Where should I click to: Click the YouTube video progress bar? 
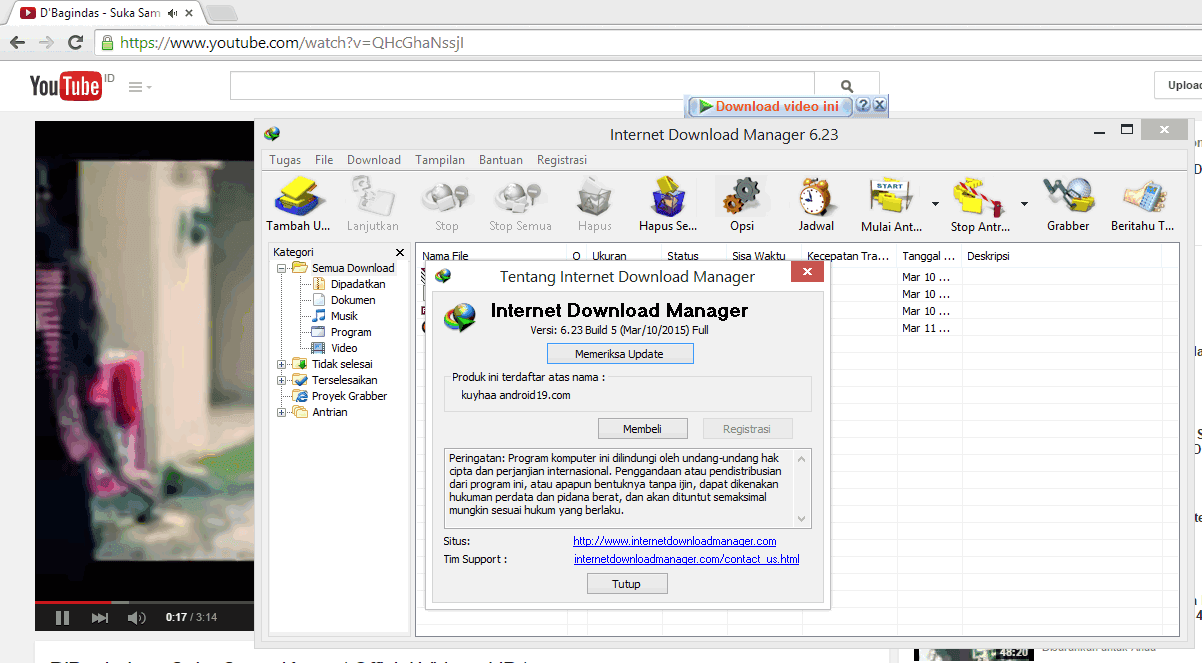click(x=142, y=602)
